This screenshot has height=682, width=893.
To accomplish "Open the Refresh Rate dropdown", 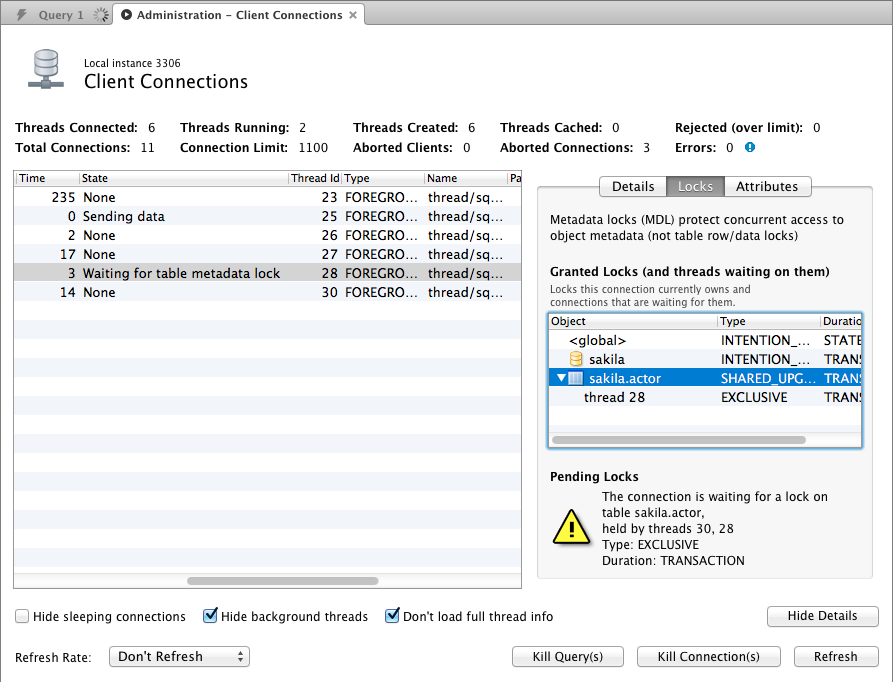I will tap(182, 657).
